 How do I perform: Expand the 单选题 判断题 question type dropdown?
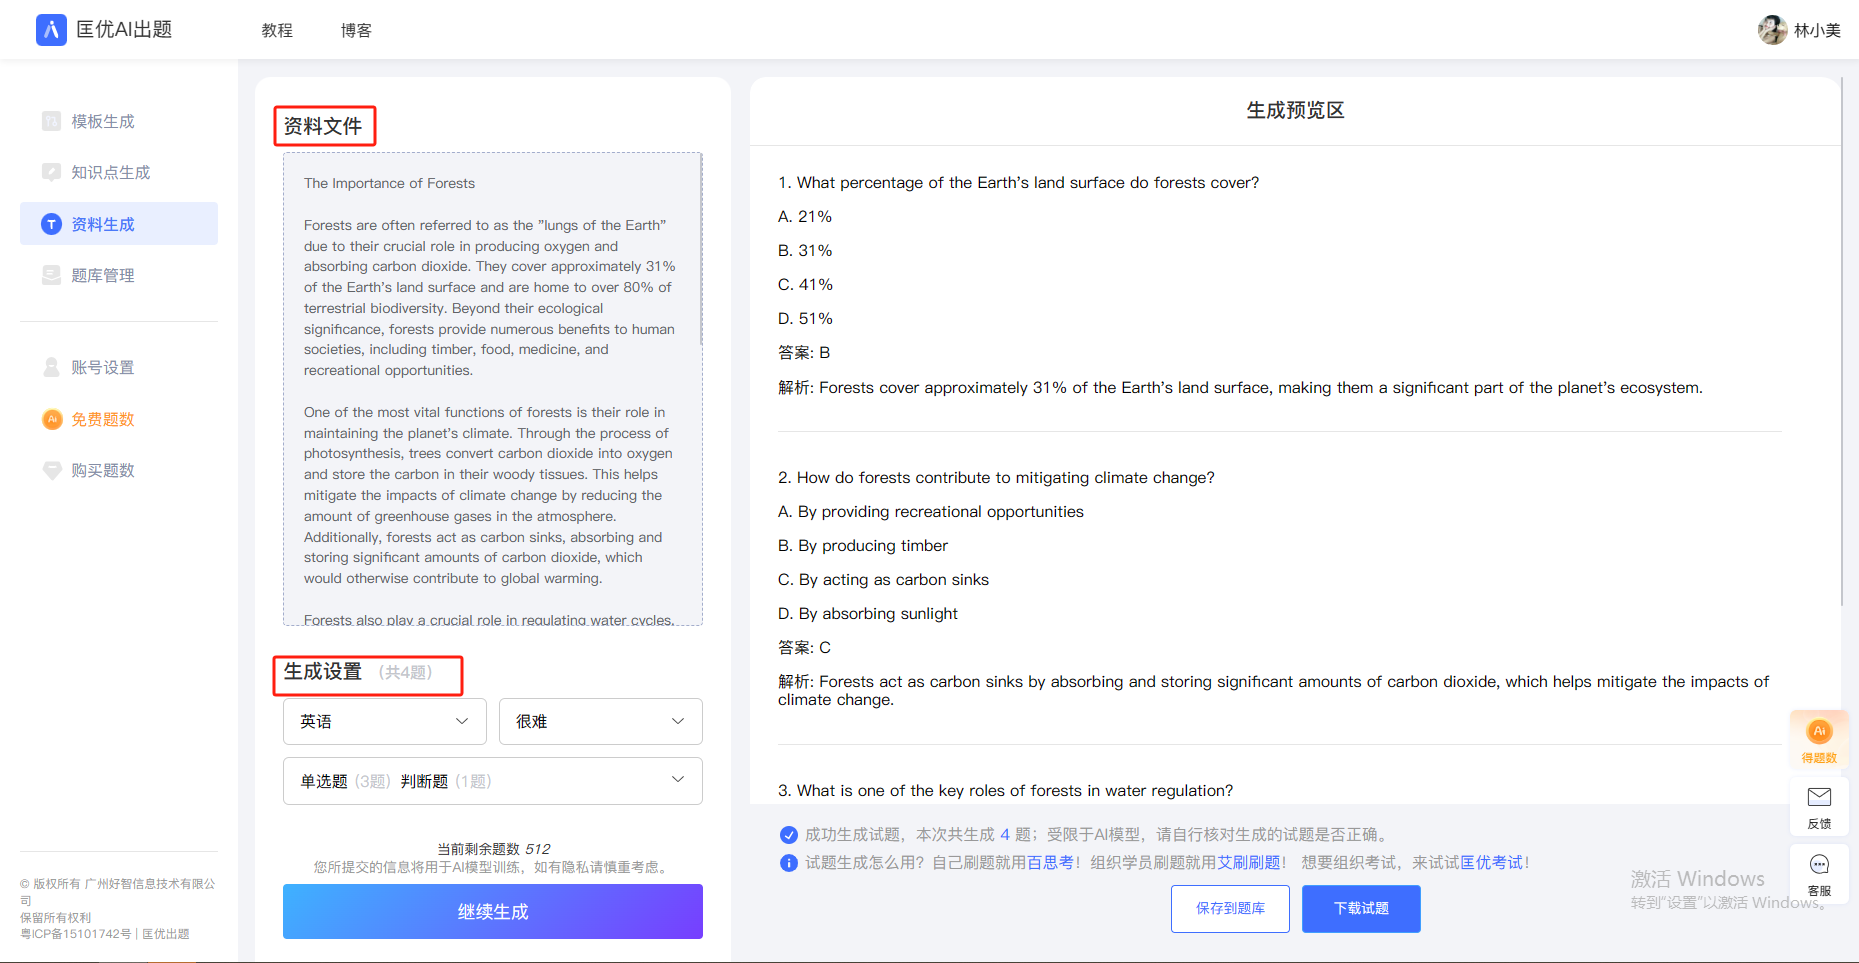click(493, 781)
